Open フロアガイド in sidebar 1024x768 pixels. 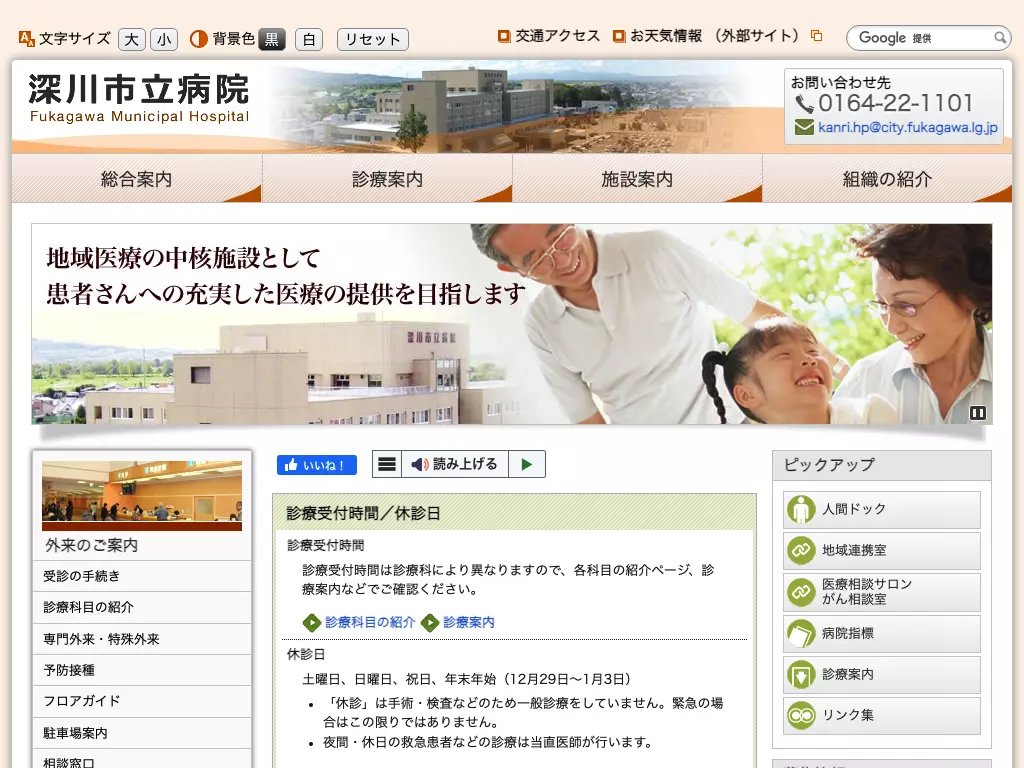142,701
